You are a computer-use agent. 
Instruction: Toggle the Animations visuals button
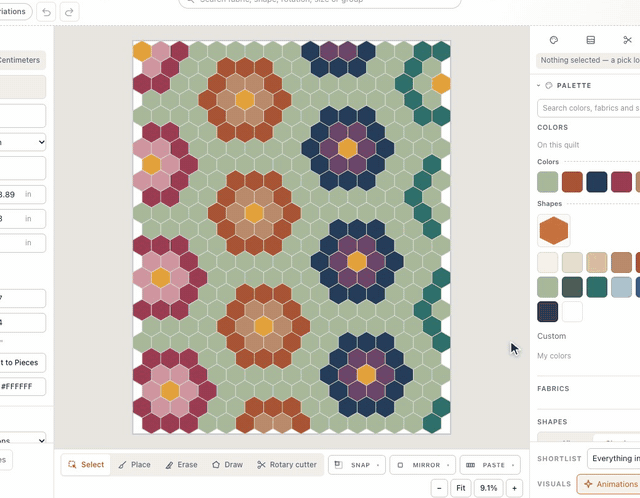609,484
